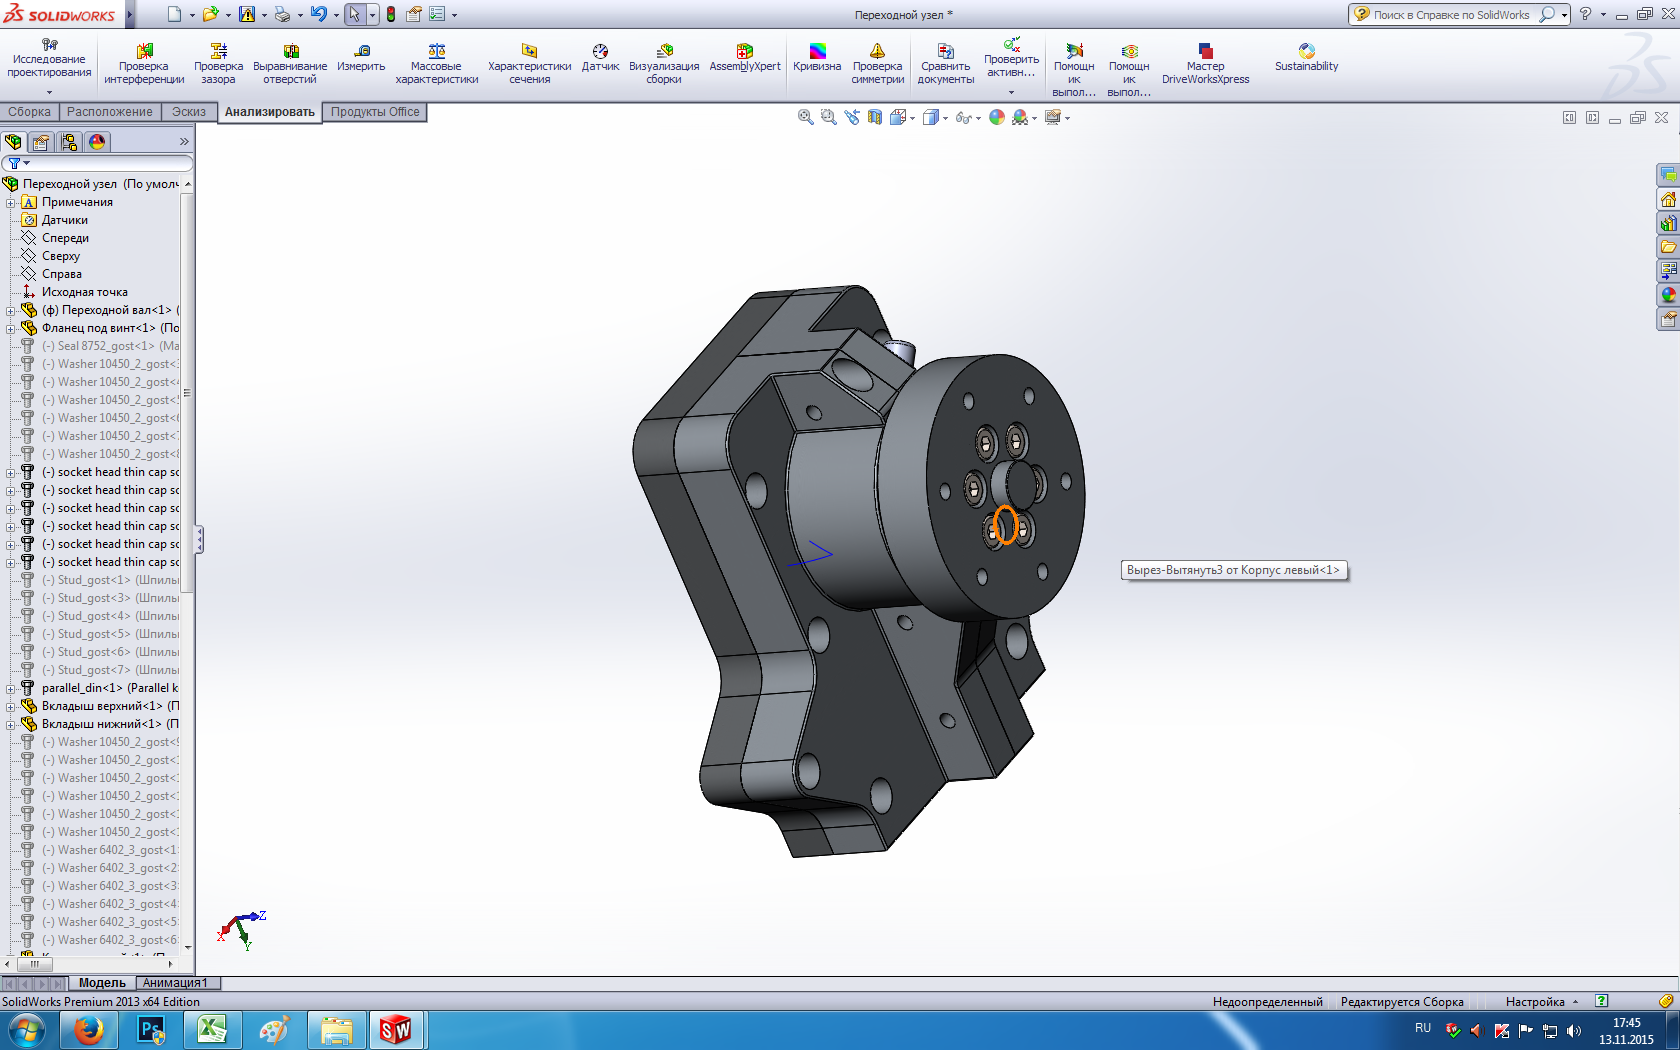Show Curvature display (Кривизна)
The image size is (1680, 1050).
(817, 58)
